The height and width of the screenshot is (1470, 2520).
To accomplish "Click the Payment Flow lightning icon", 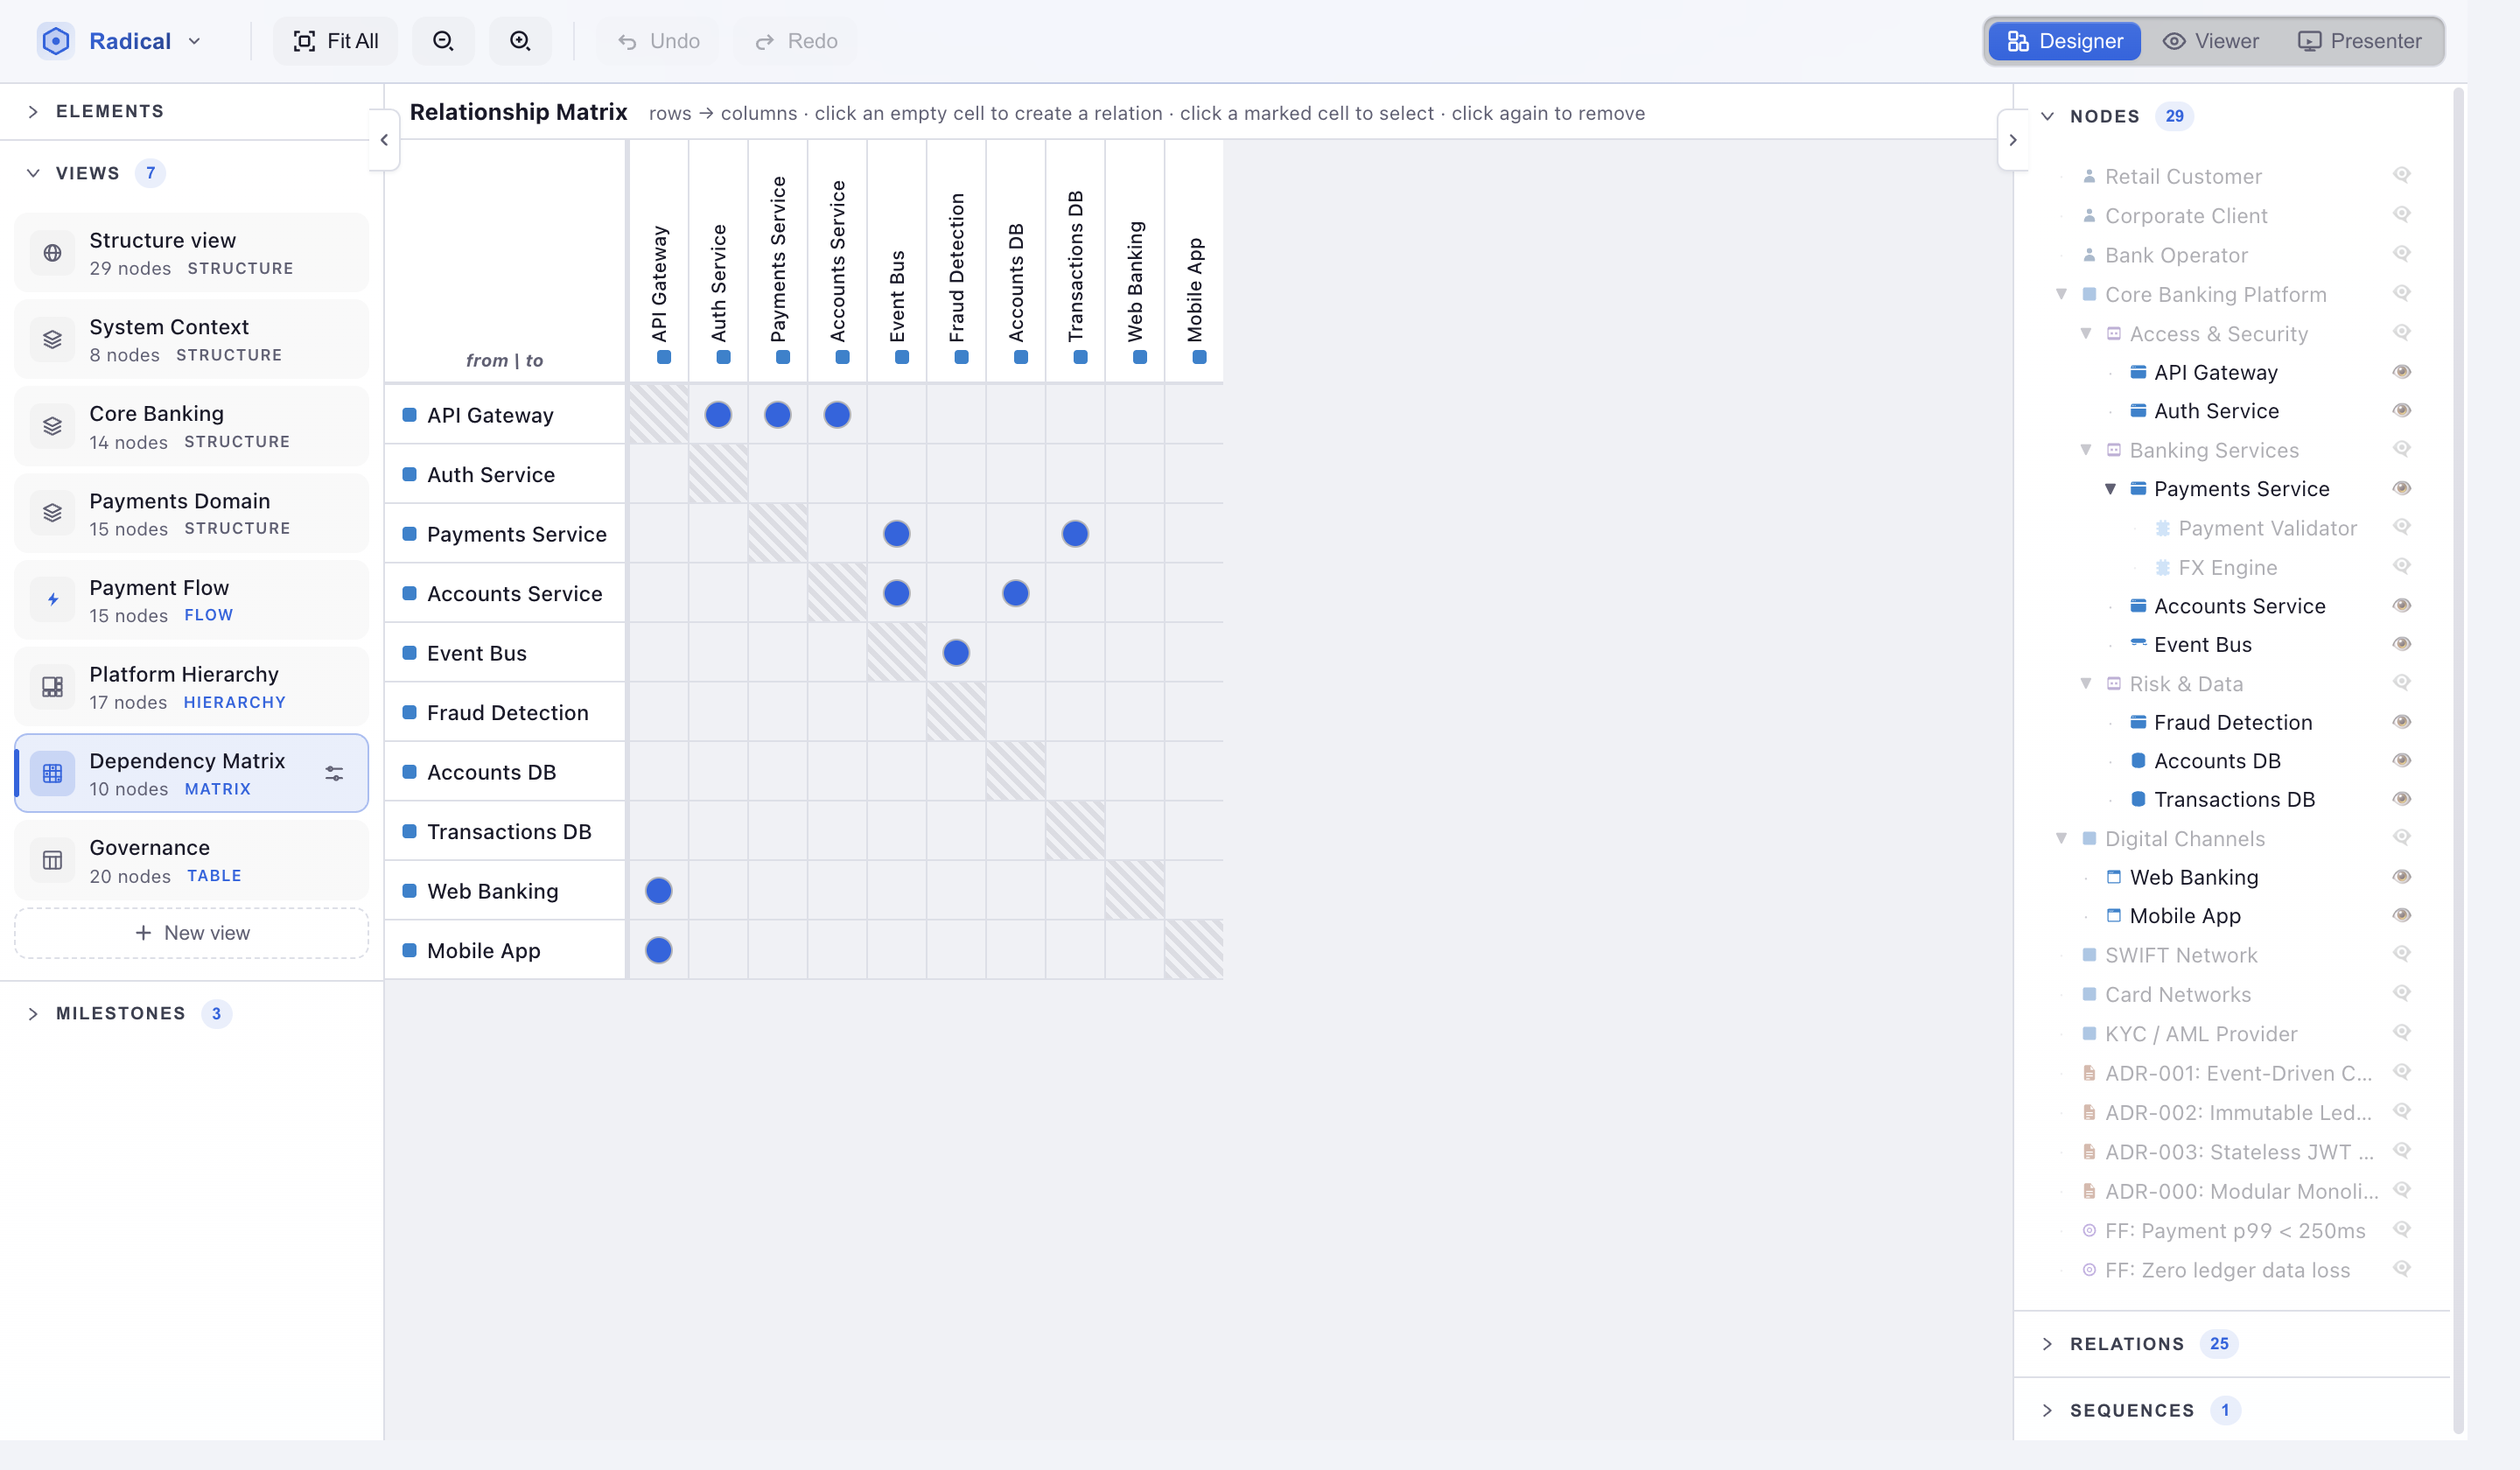I will coord(52,600).
